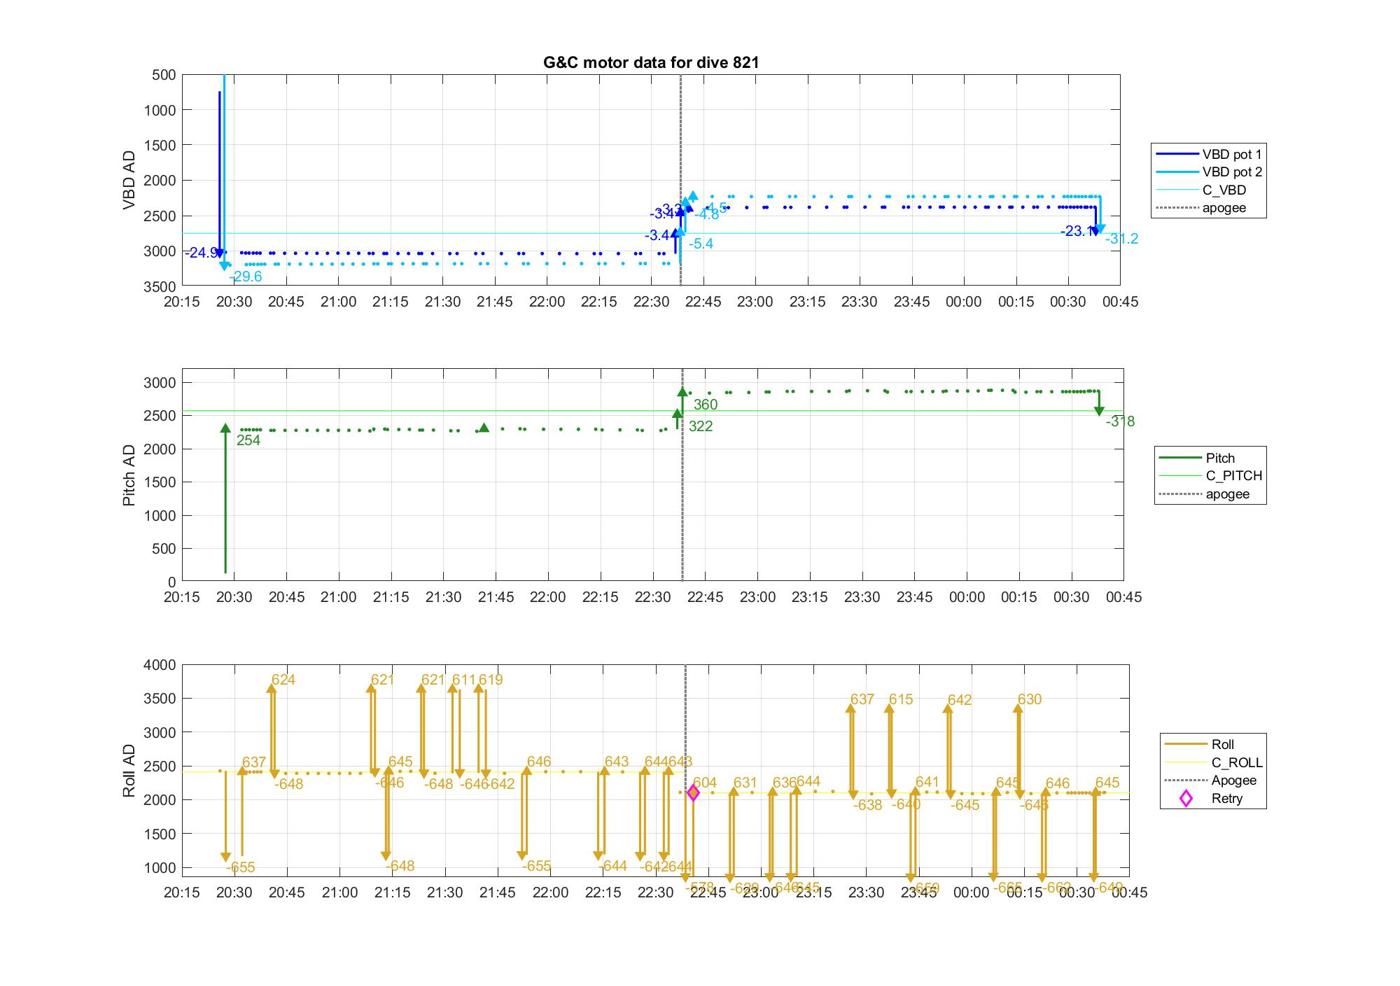Select the 'VBD pot 1' legend entry

1208,154
